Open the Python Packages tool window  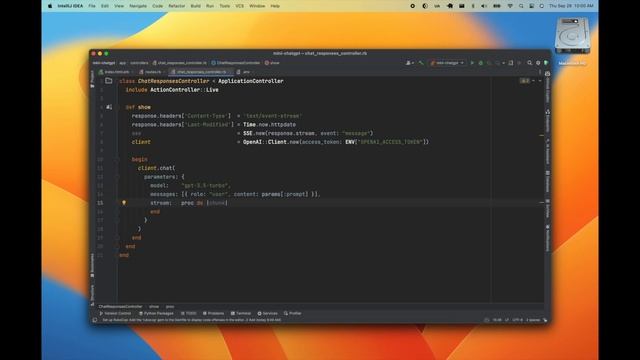(x=156, y=313)
